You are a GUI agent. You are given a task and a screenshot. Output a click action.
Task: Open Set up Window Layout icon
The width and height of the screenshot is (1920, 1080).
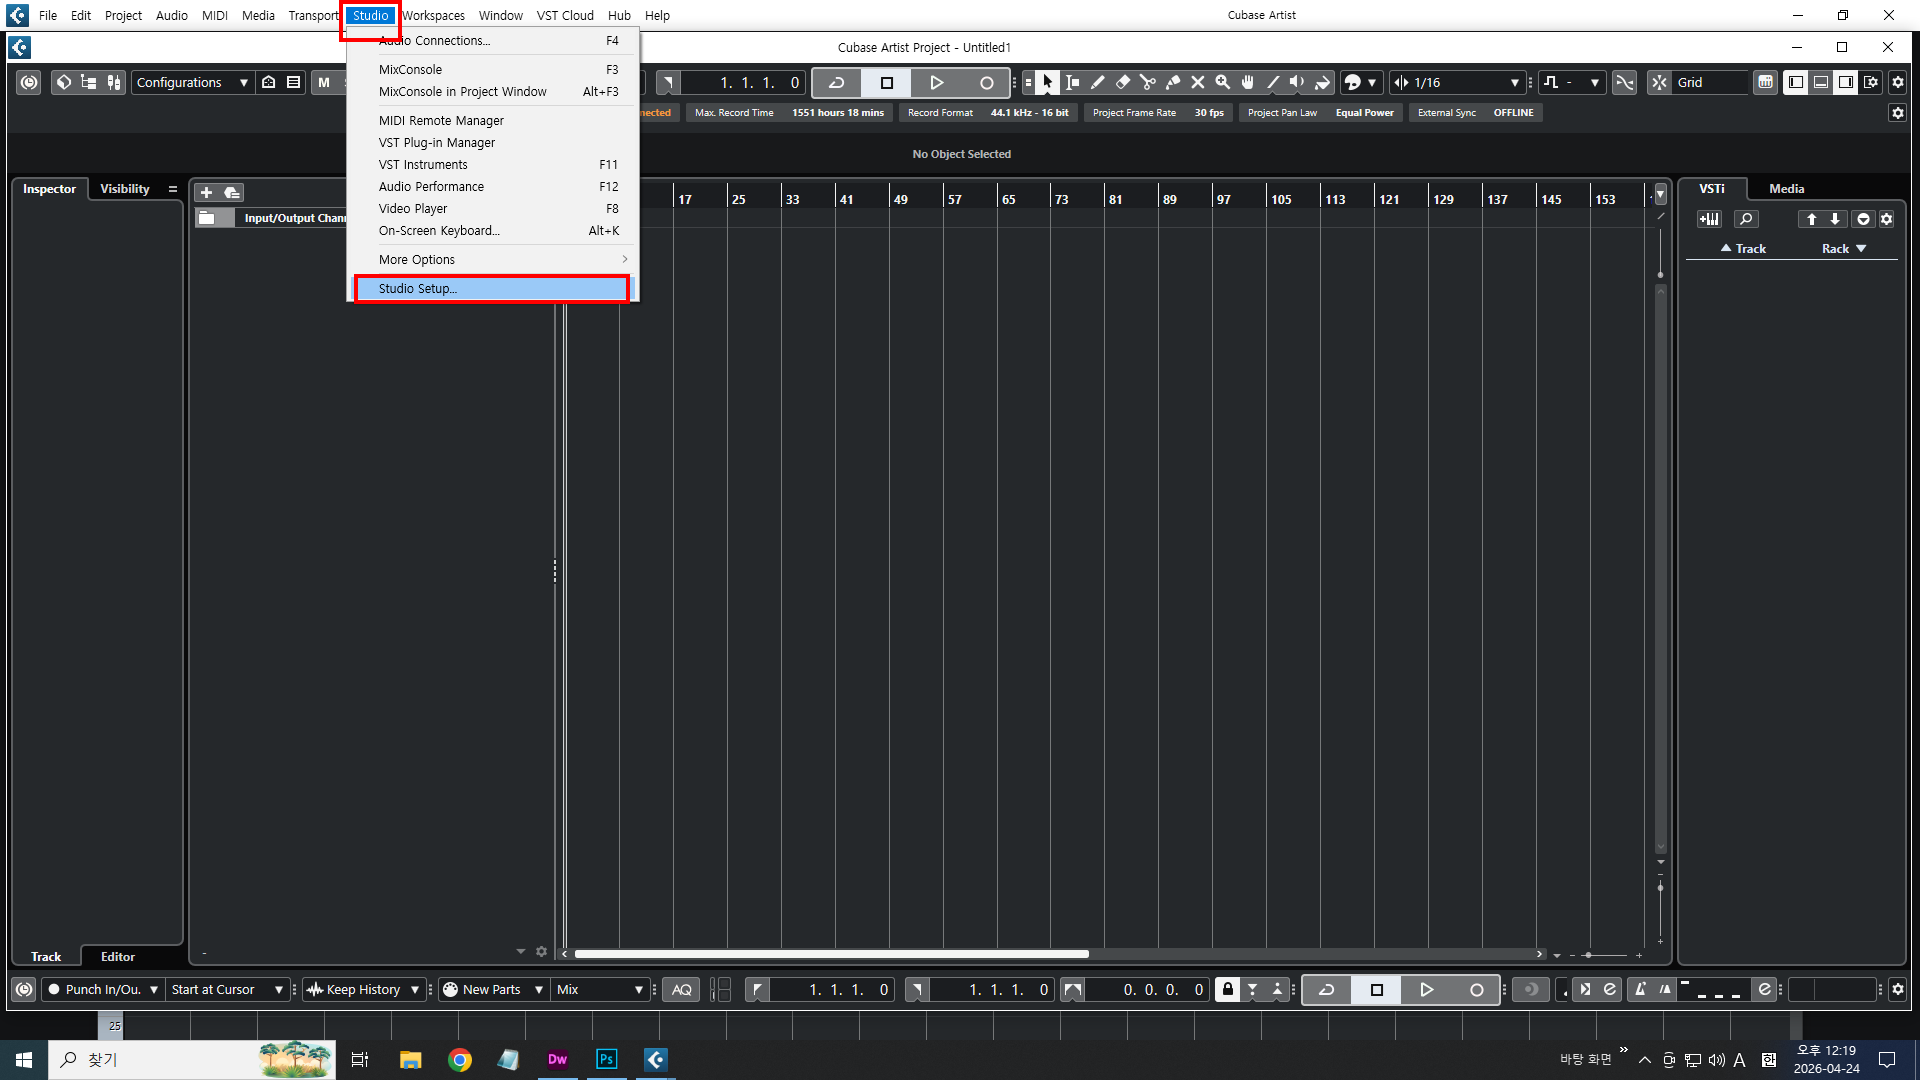pyautogui.click(x=1871, y=82)
